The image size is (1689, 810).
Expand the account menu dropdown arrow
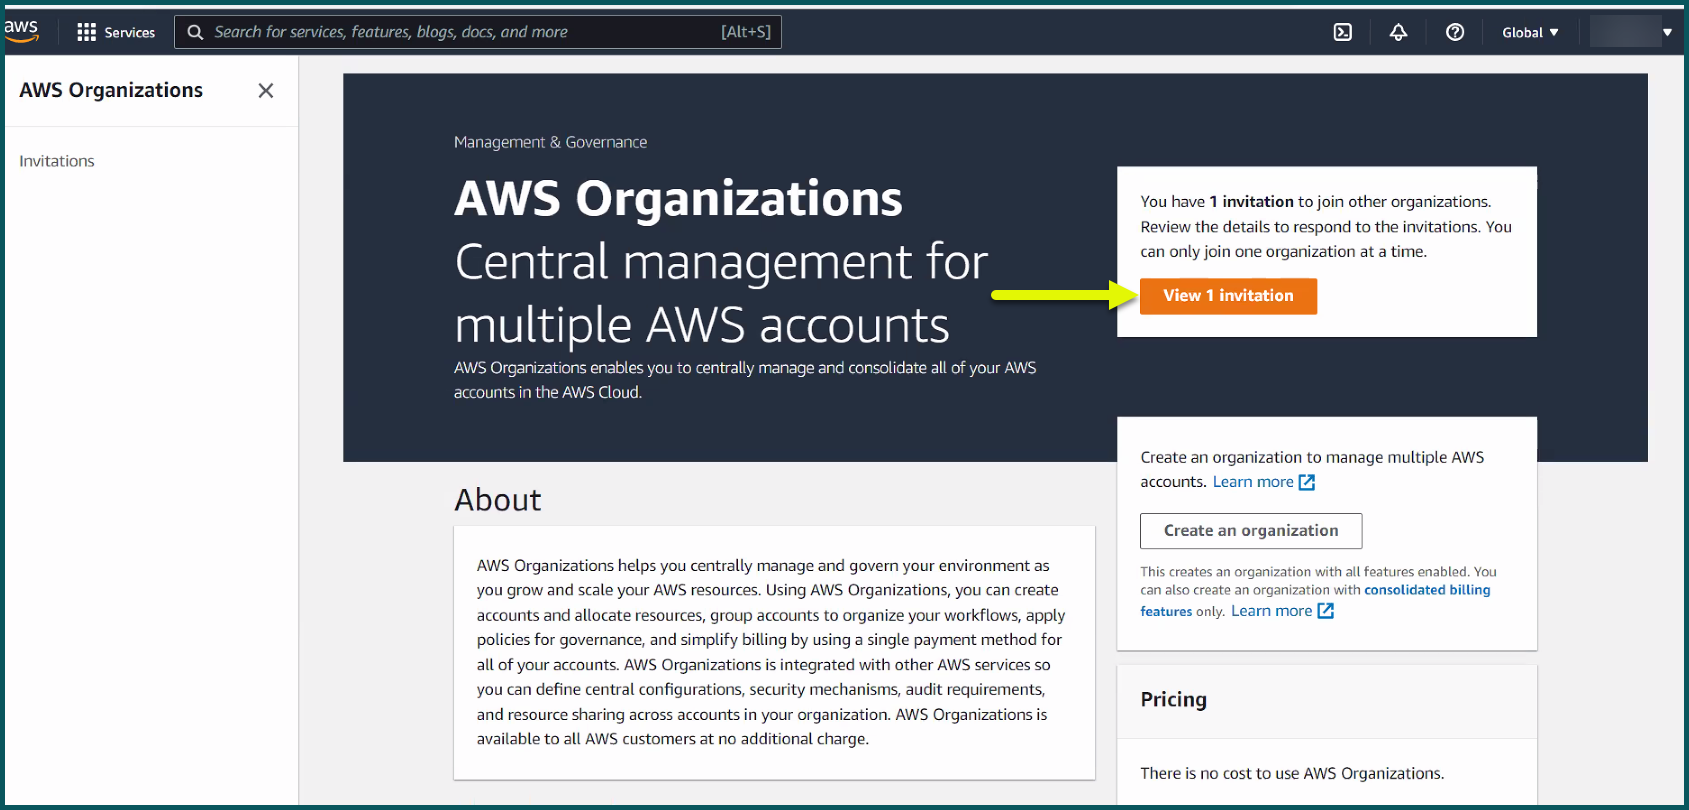click(1667, 32)
